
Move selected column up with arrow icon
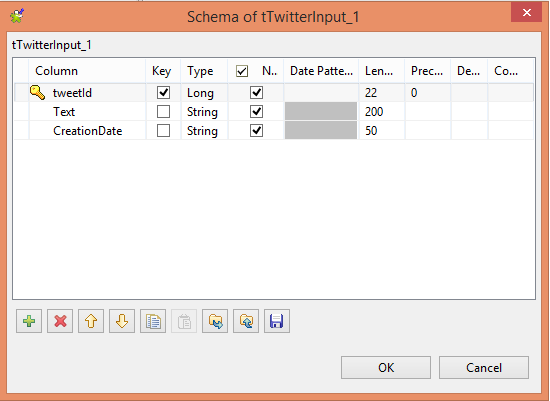(x=91, y=321)
